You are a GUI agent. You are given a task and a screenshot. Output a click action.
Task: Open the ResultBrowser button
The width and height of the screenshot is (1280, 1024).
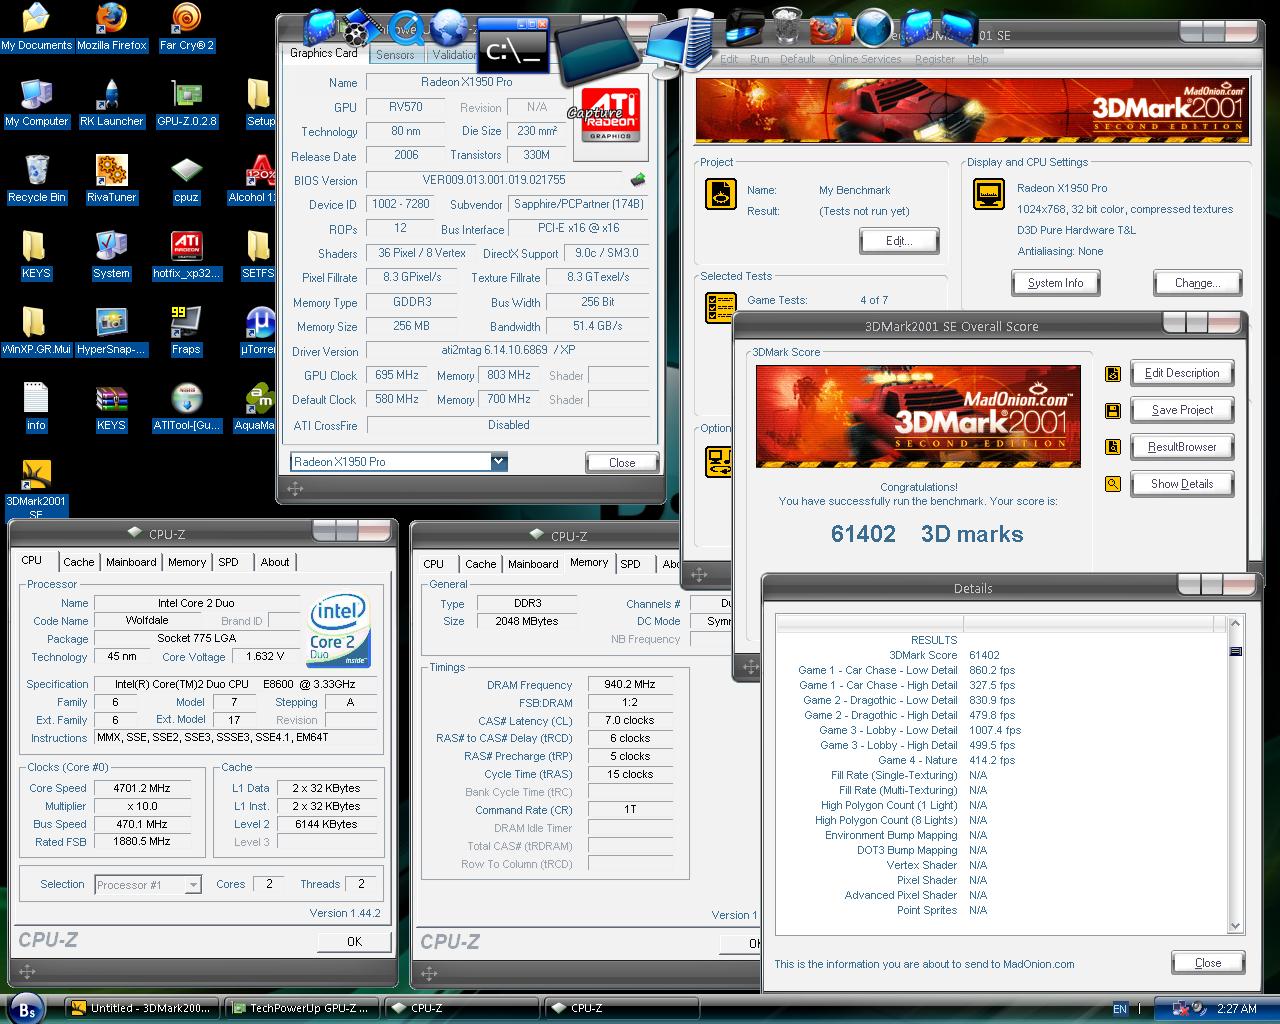point(1182,447)
